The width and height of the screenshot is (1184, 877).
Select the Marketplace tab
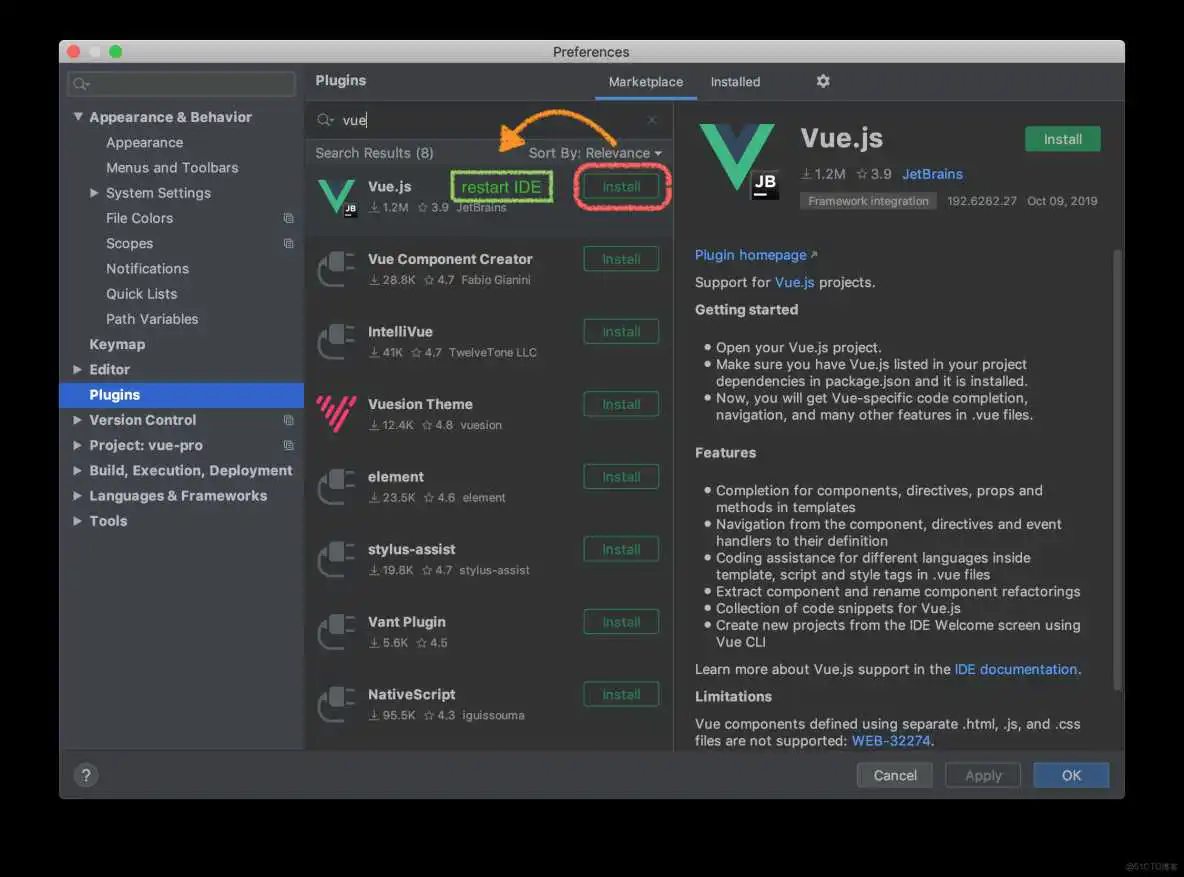(x=645, y=82)
